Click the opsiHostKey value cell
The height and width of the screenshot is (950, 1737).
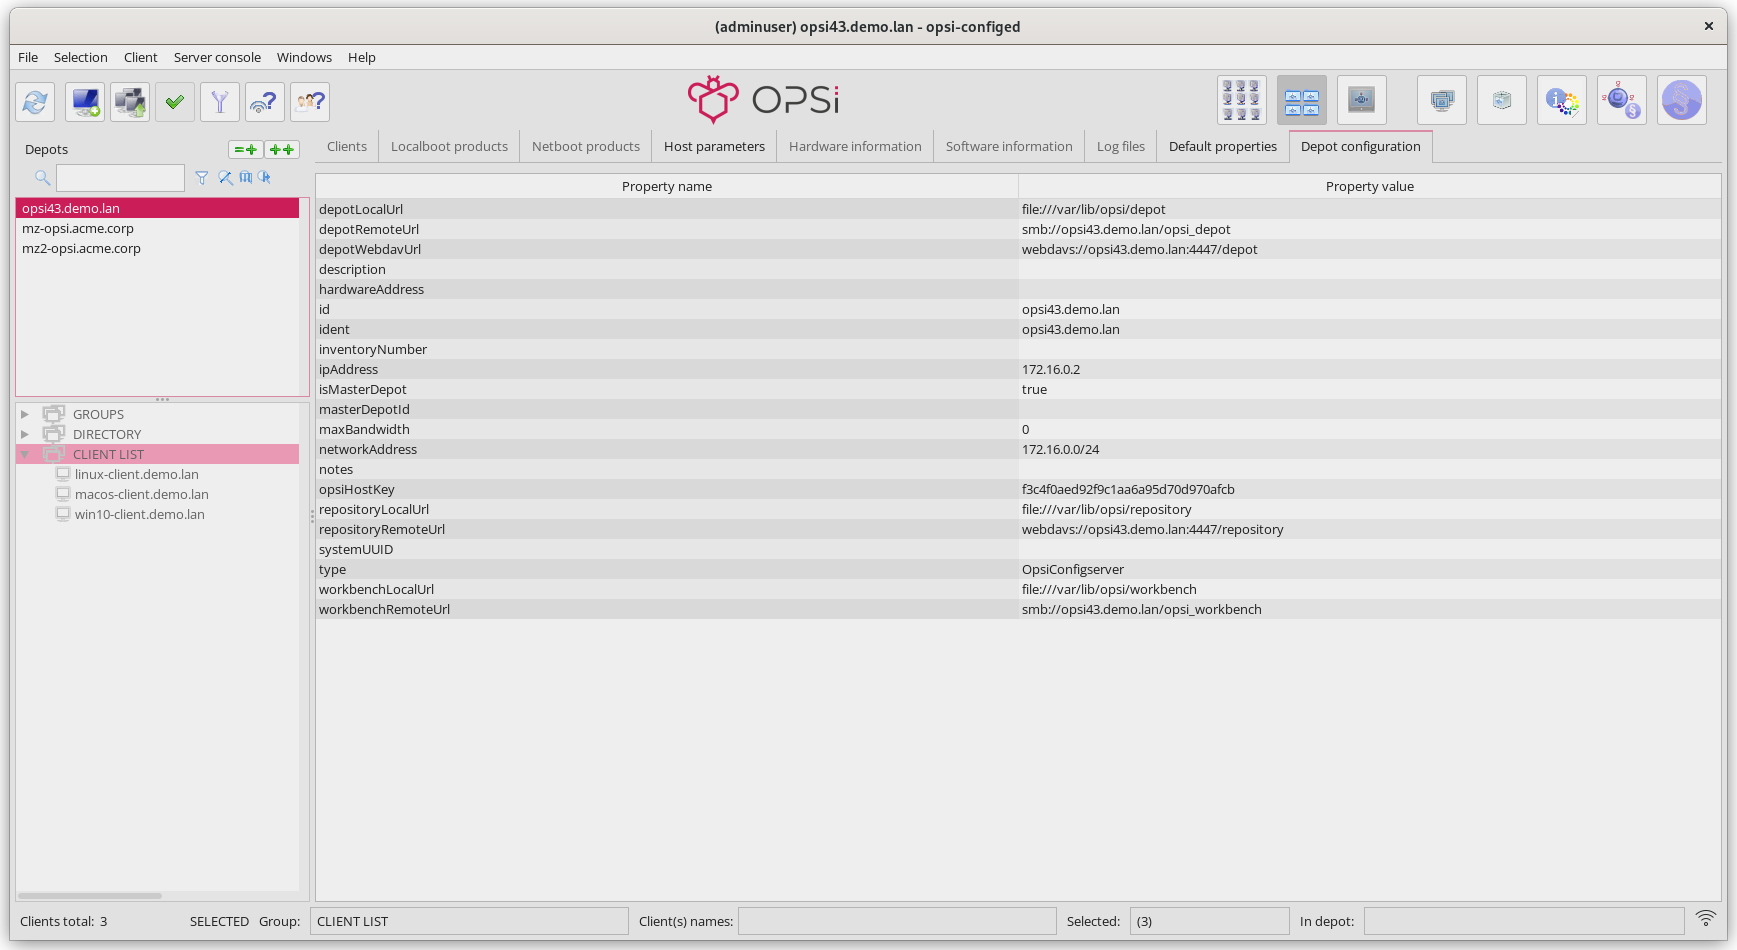[x=1370, y=489]
